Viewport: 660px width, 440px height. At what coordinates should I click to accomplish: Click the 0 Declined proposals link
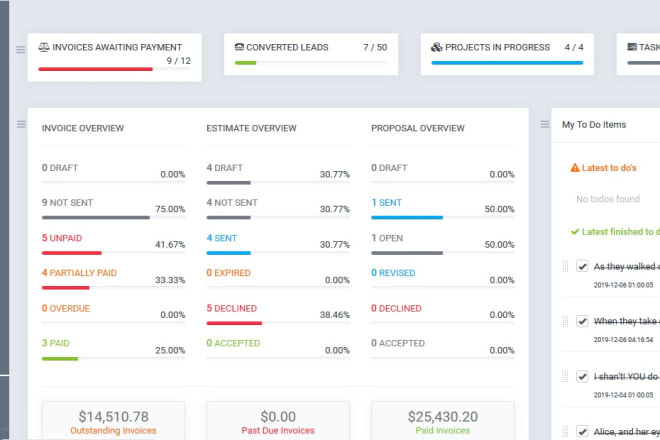[396, 308]
